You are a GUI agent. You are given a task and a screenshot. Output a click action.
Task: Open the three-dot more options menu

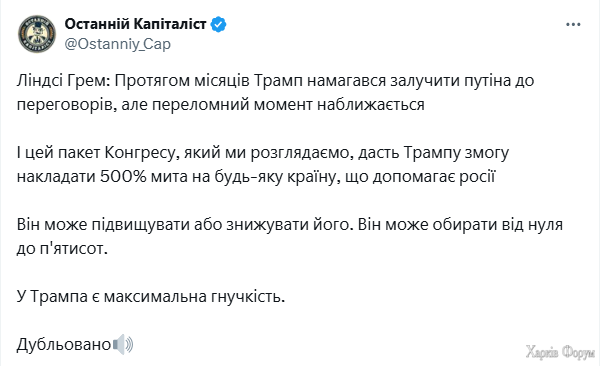573,25
